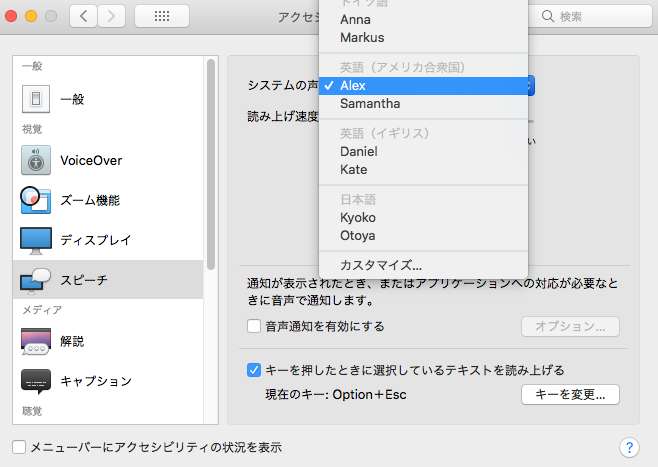Click the sidebar vertical scrollbar

(x=211, y=164)
